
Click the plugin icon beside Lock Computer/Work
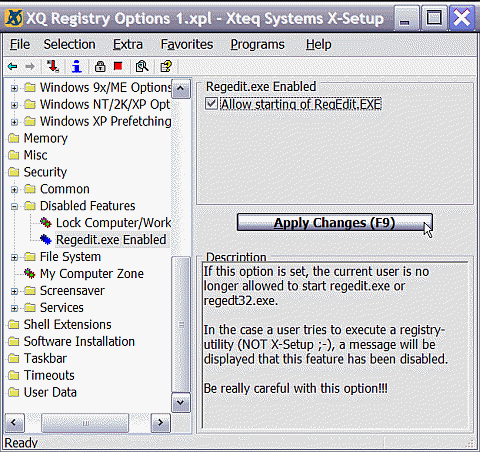[46, 222]
